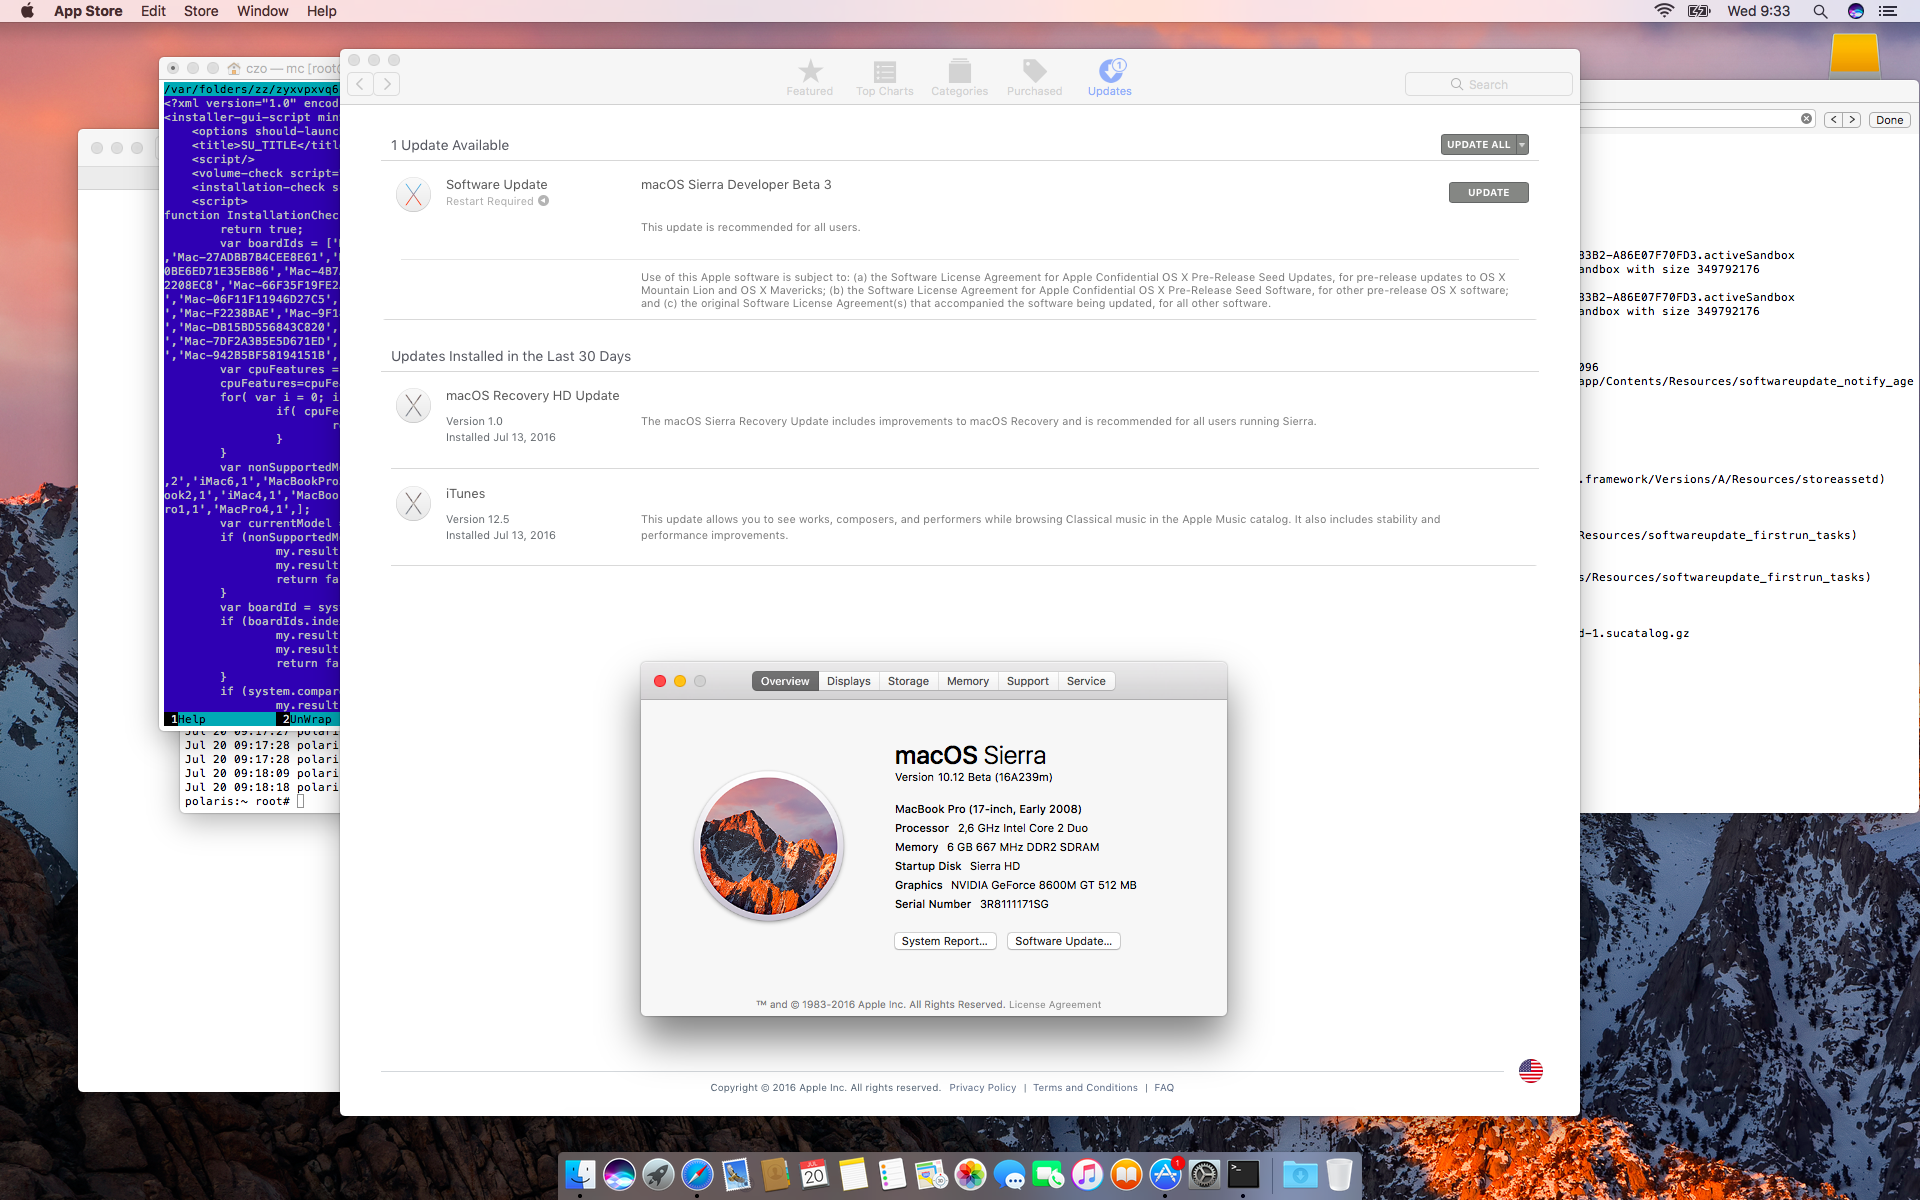Click the App Store forward arrow
Screen dimensions: 1920x1200
click(x=387, y=84)
